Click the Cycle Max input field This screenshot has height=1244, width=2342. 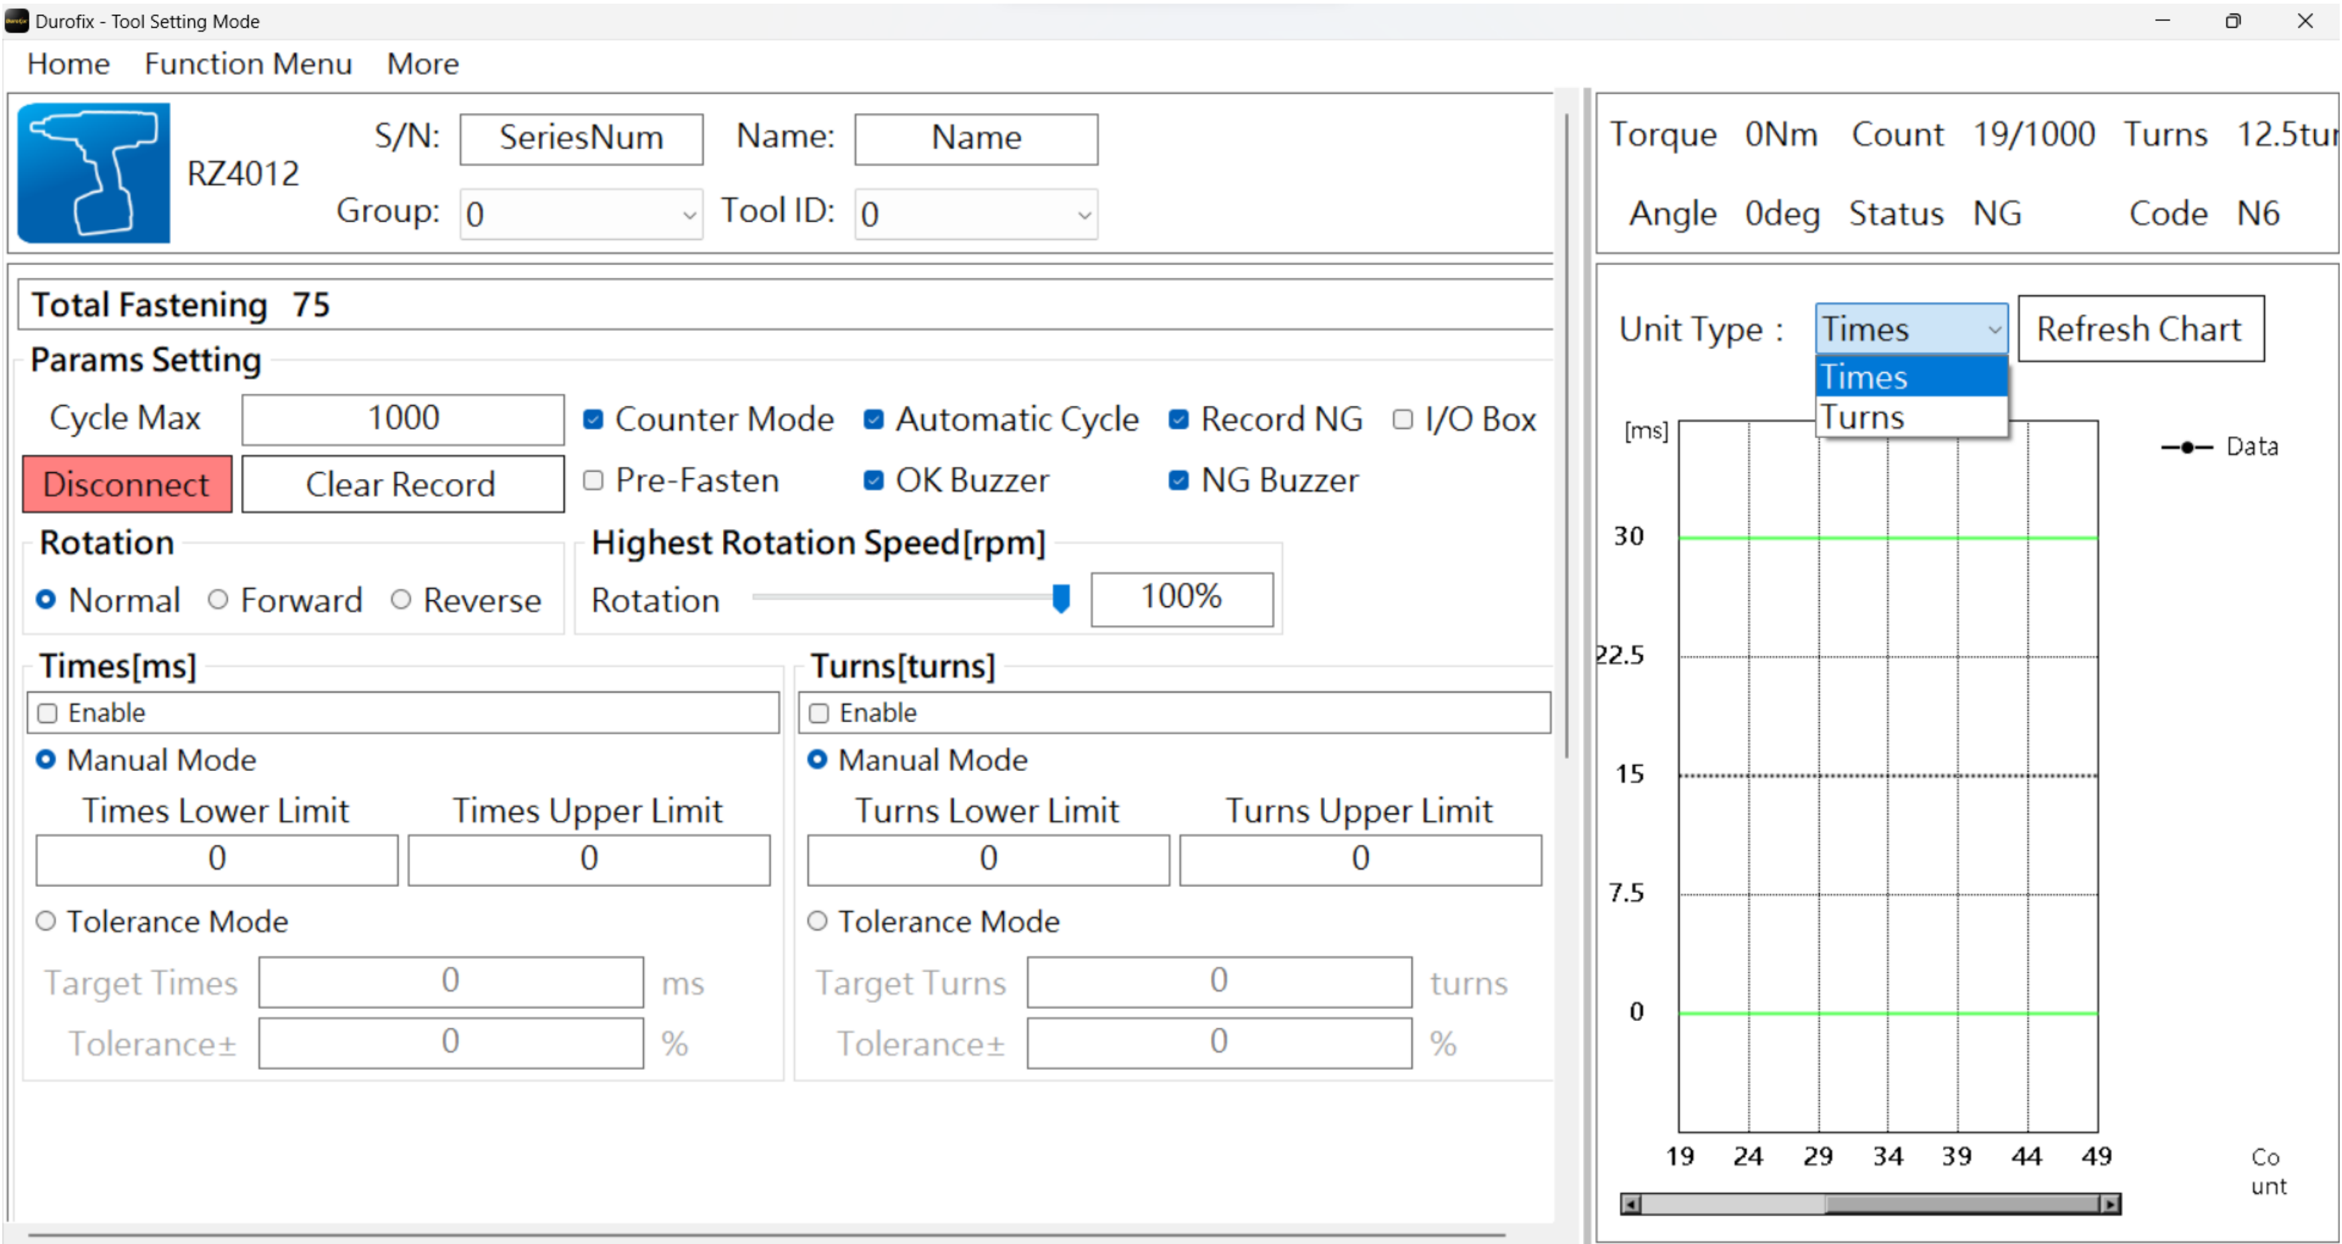pos(403,419)
